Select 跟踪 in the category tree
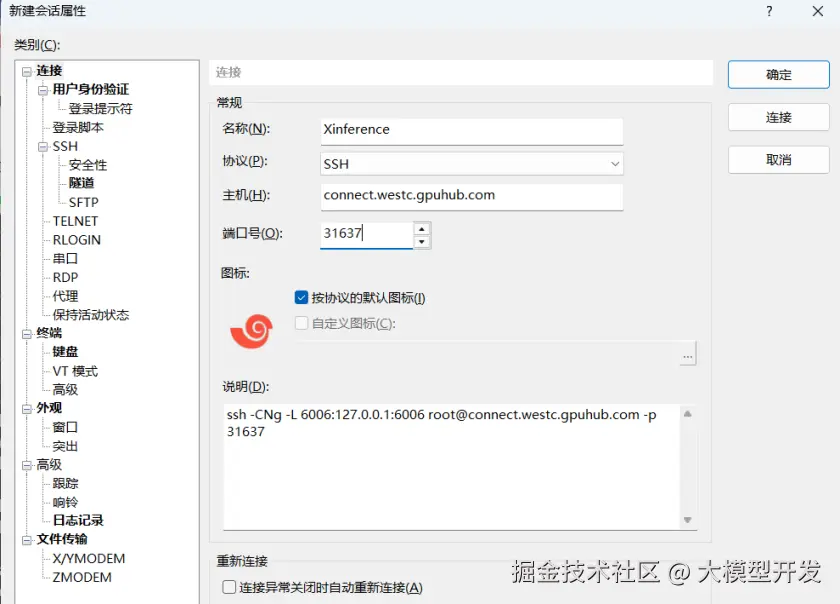Screen dimensions: 840x604 click(65, 483)
